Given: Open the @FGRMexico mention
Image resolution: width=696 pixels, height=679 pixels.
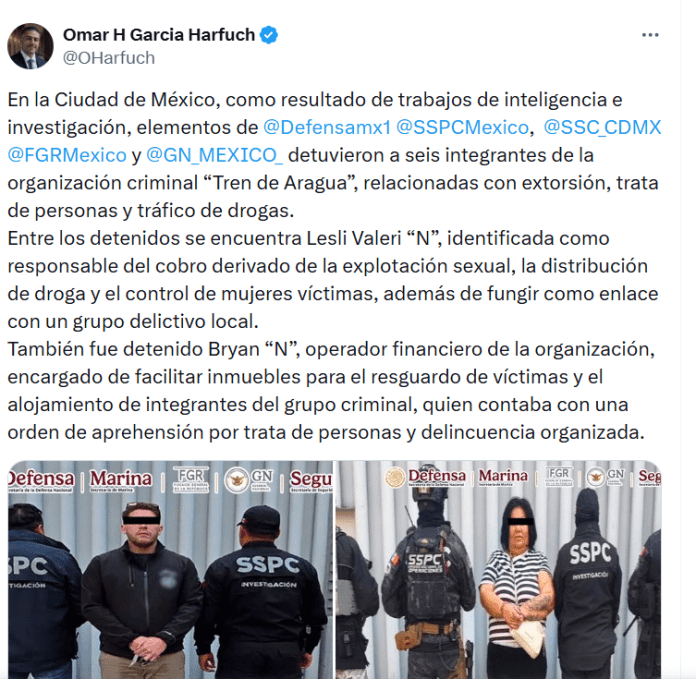Looking at the screenshot, I should pyautogui.click(x=67, y=155).
